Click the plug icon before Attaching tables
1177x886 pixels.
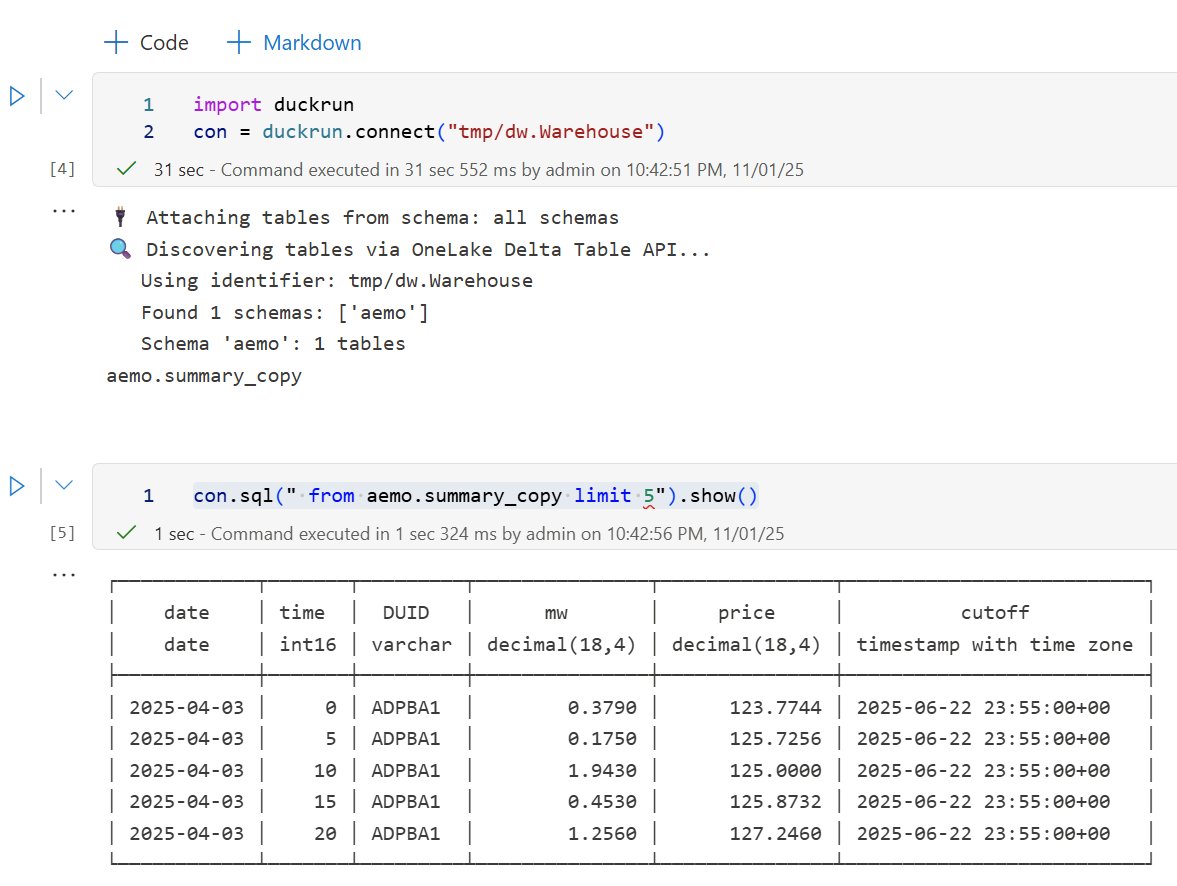coord(120,217)
